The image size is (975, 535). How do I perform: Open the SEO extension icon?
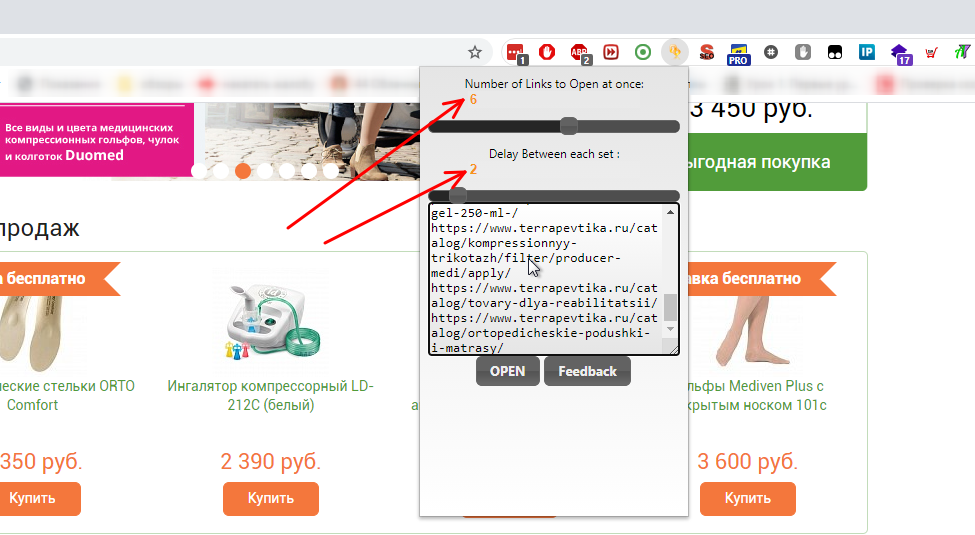(707, 52)
